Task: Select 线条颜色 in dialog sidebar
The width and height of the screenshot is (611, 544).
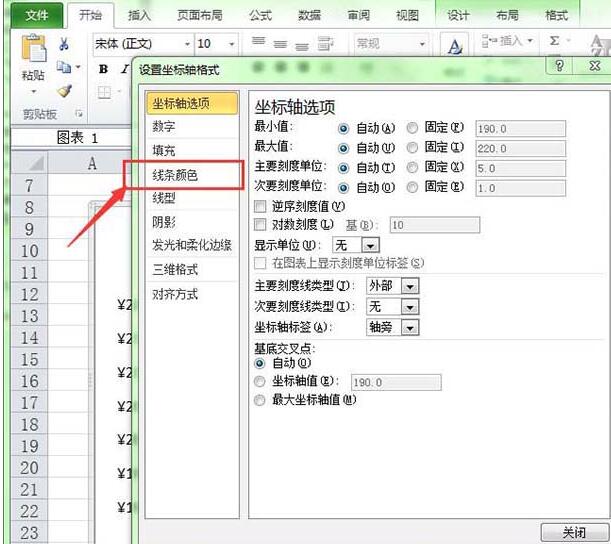Action: coord(175,175)
